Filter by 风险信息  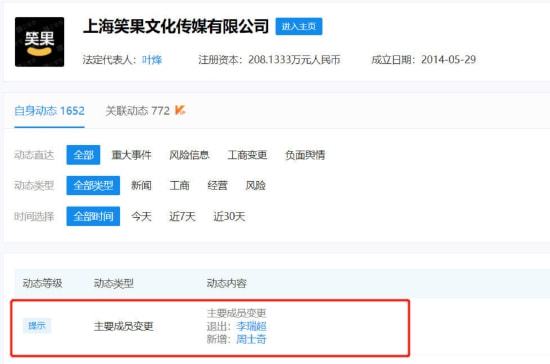point(189,155)
